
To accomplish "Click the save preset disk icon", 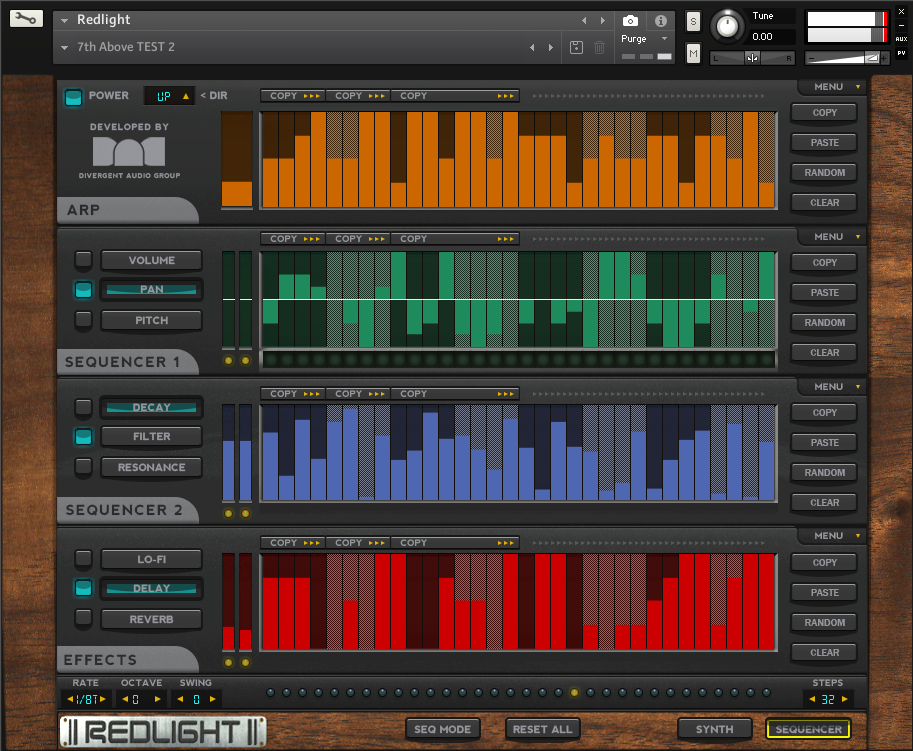I will coord(576,47).
